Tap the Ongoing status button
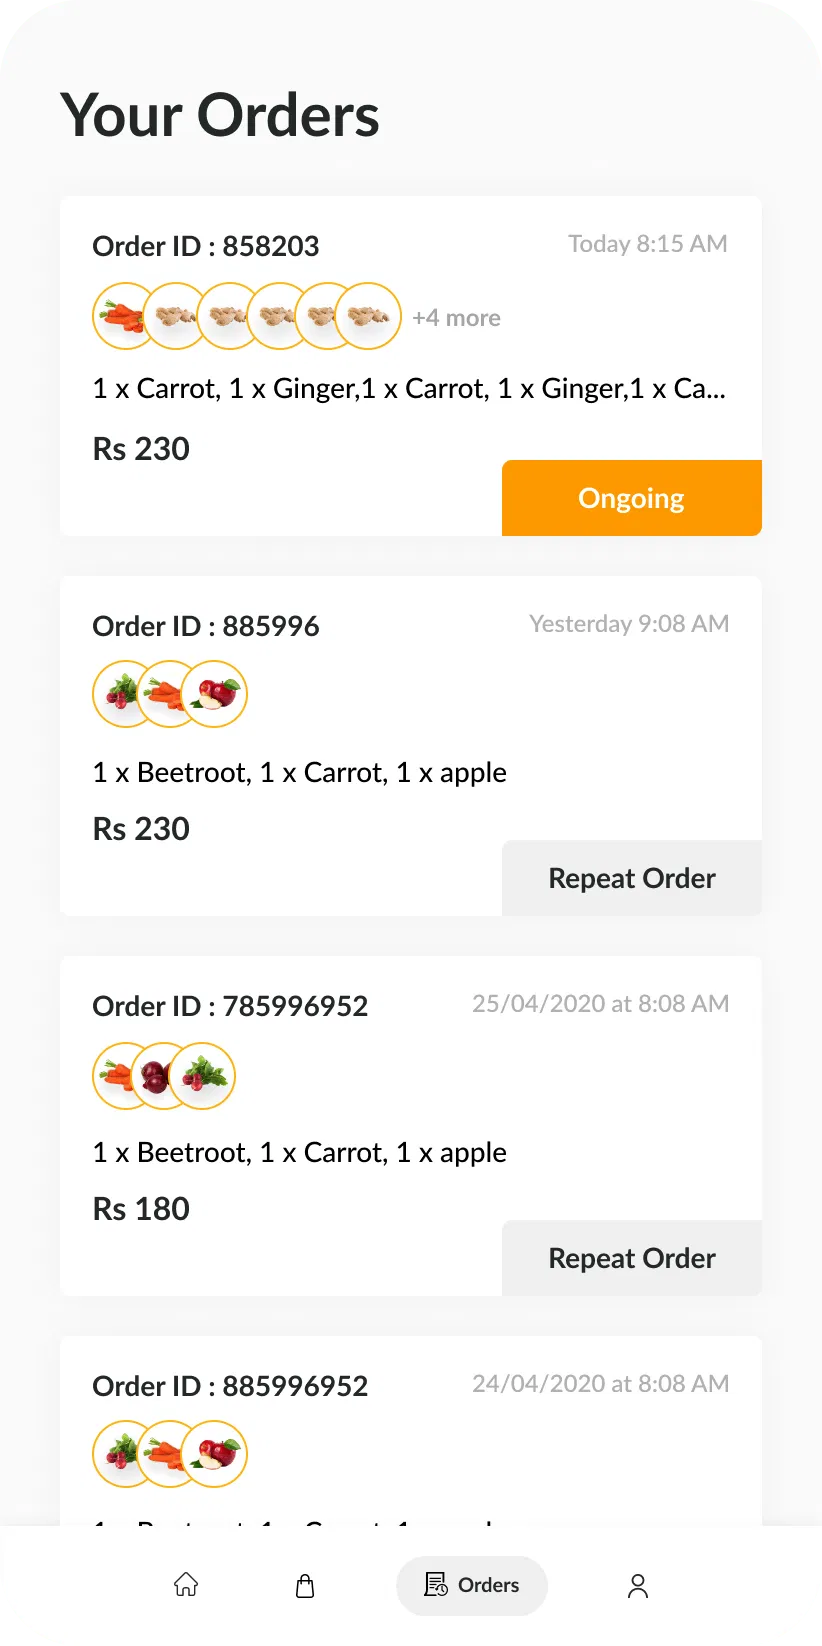Screen dimensions: 822x1646 (x=631, y=498)
